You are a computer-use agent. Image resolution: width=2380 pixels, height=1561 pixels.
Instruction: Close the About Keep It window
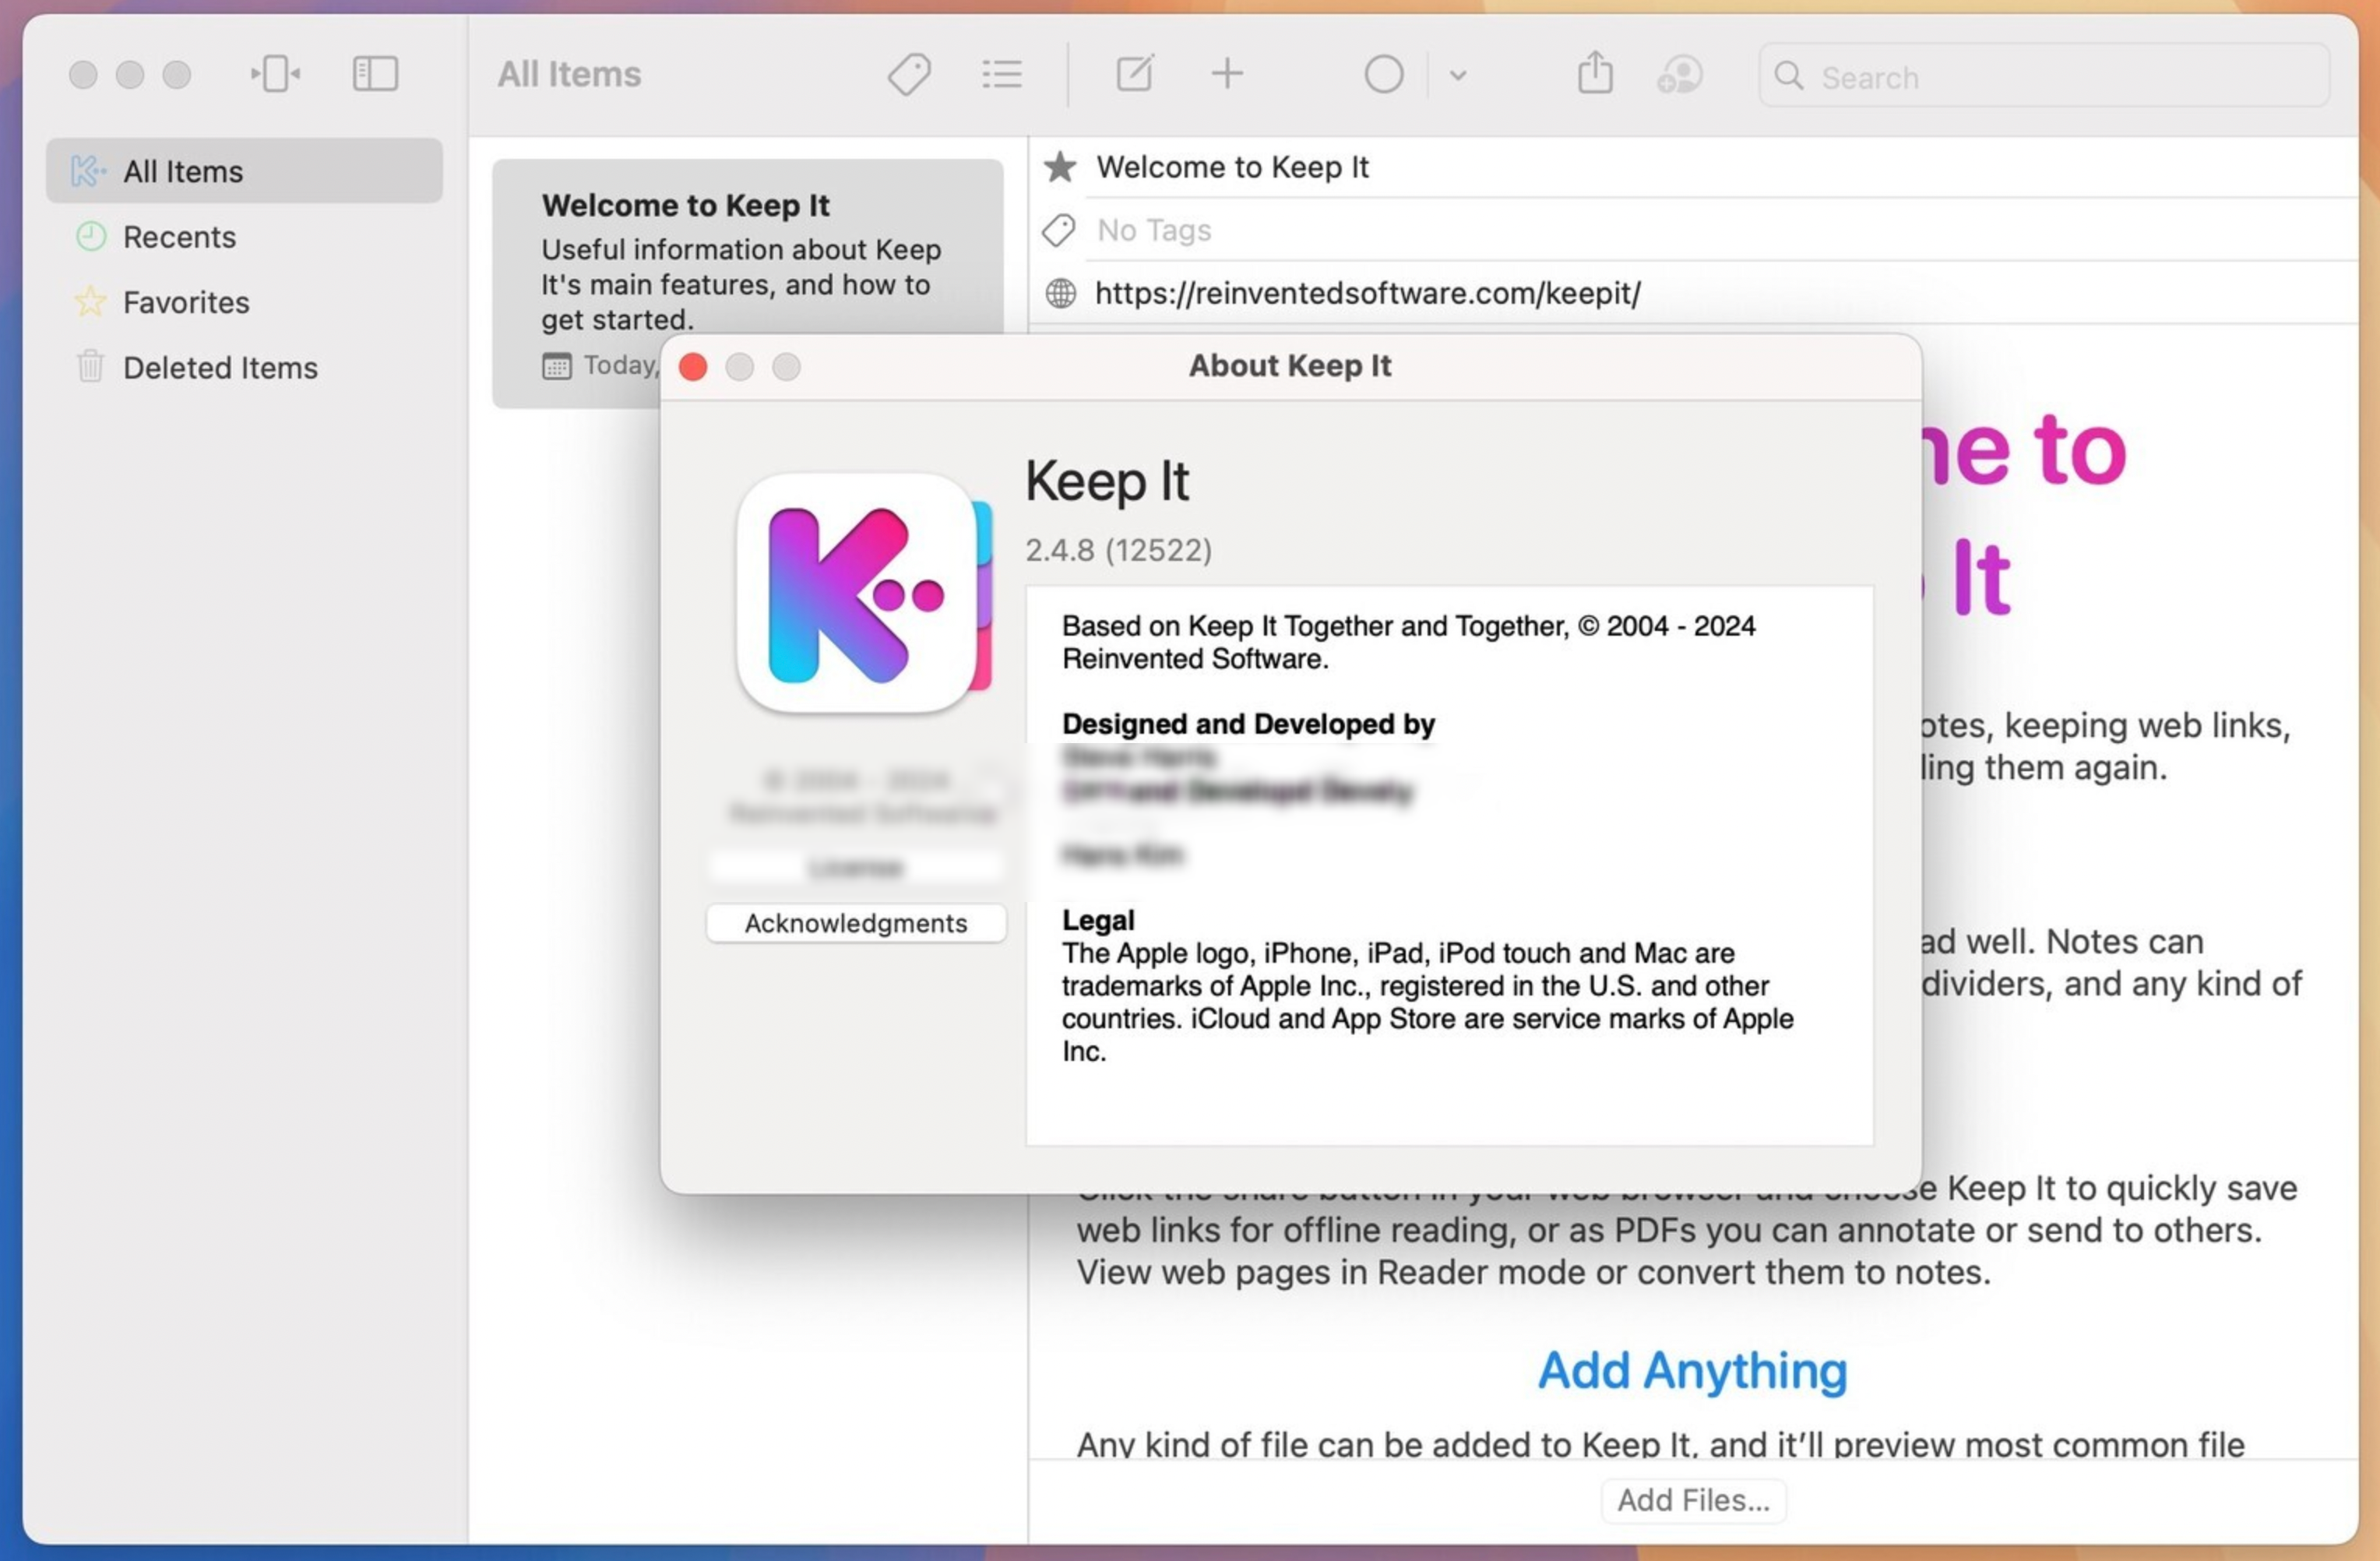693,367
